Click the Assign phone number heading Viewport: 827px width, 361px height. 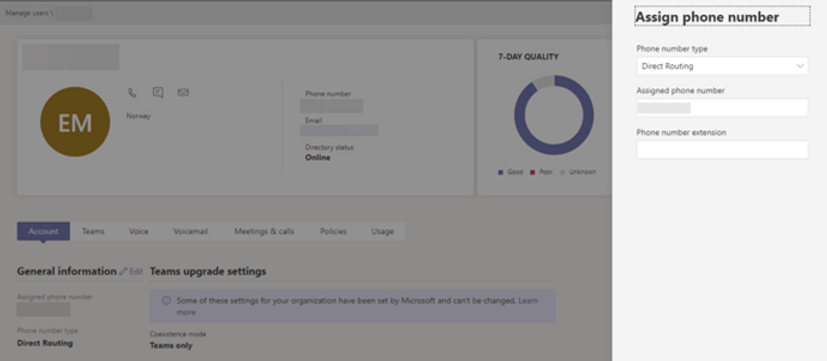[x=707, y=17]
